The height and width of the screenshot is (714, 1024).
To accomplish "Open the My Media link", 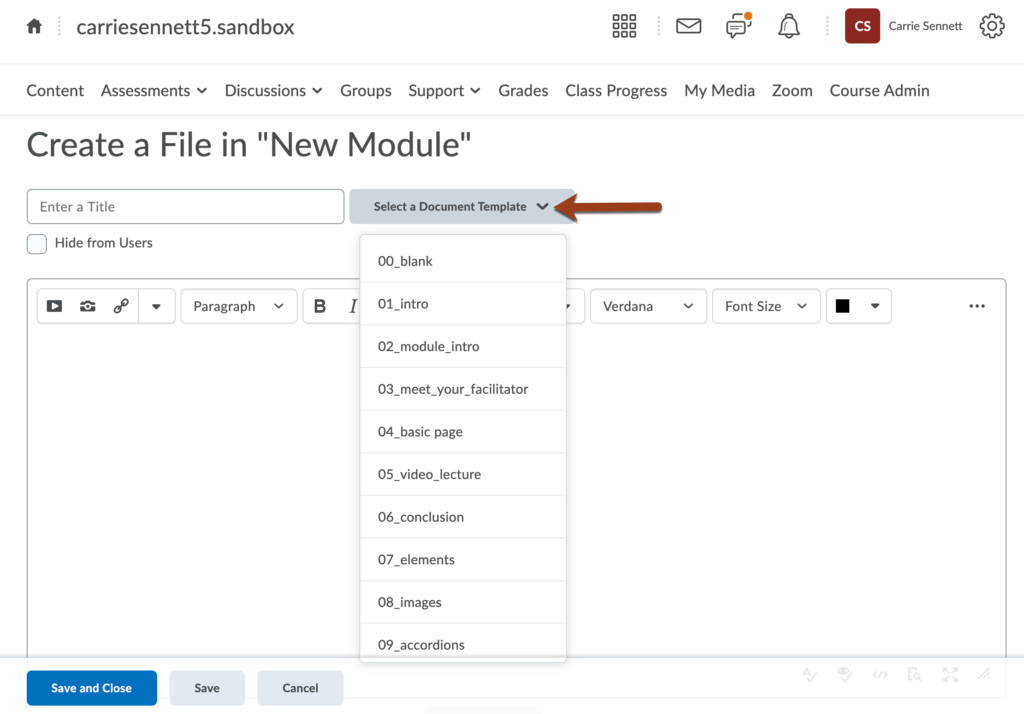I will click(719, 90).
